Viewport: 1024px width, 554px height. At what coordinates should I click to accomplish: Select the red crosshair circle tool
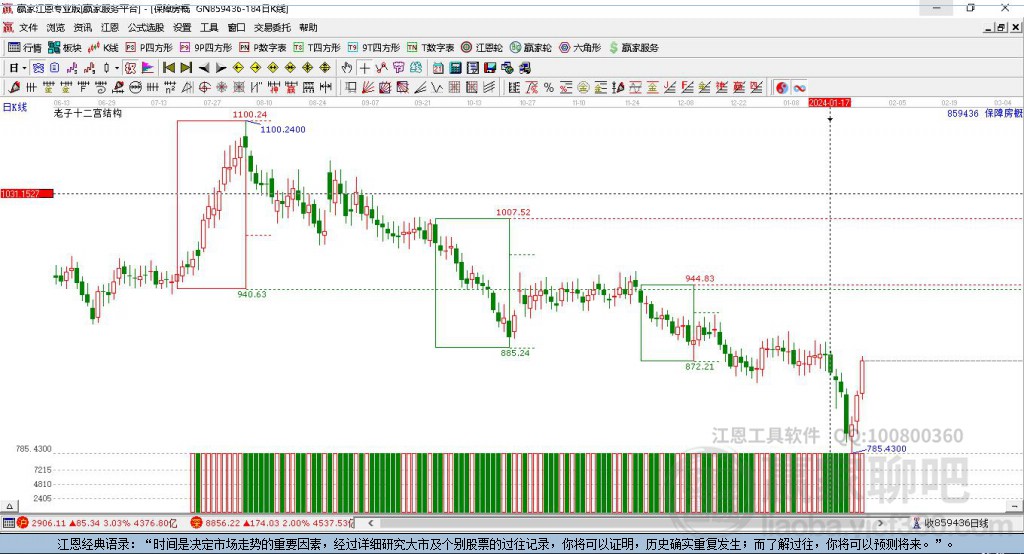click(204, 88)
